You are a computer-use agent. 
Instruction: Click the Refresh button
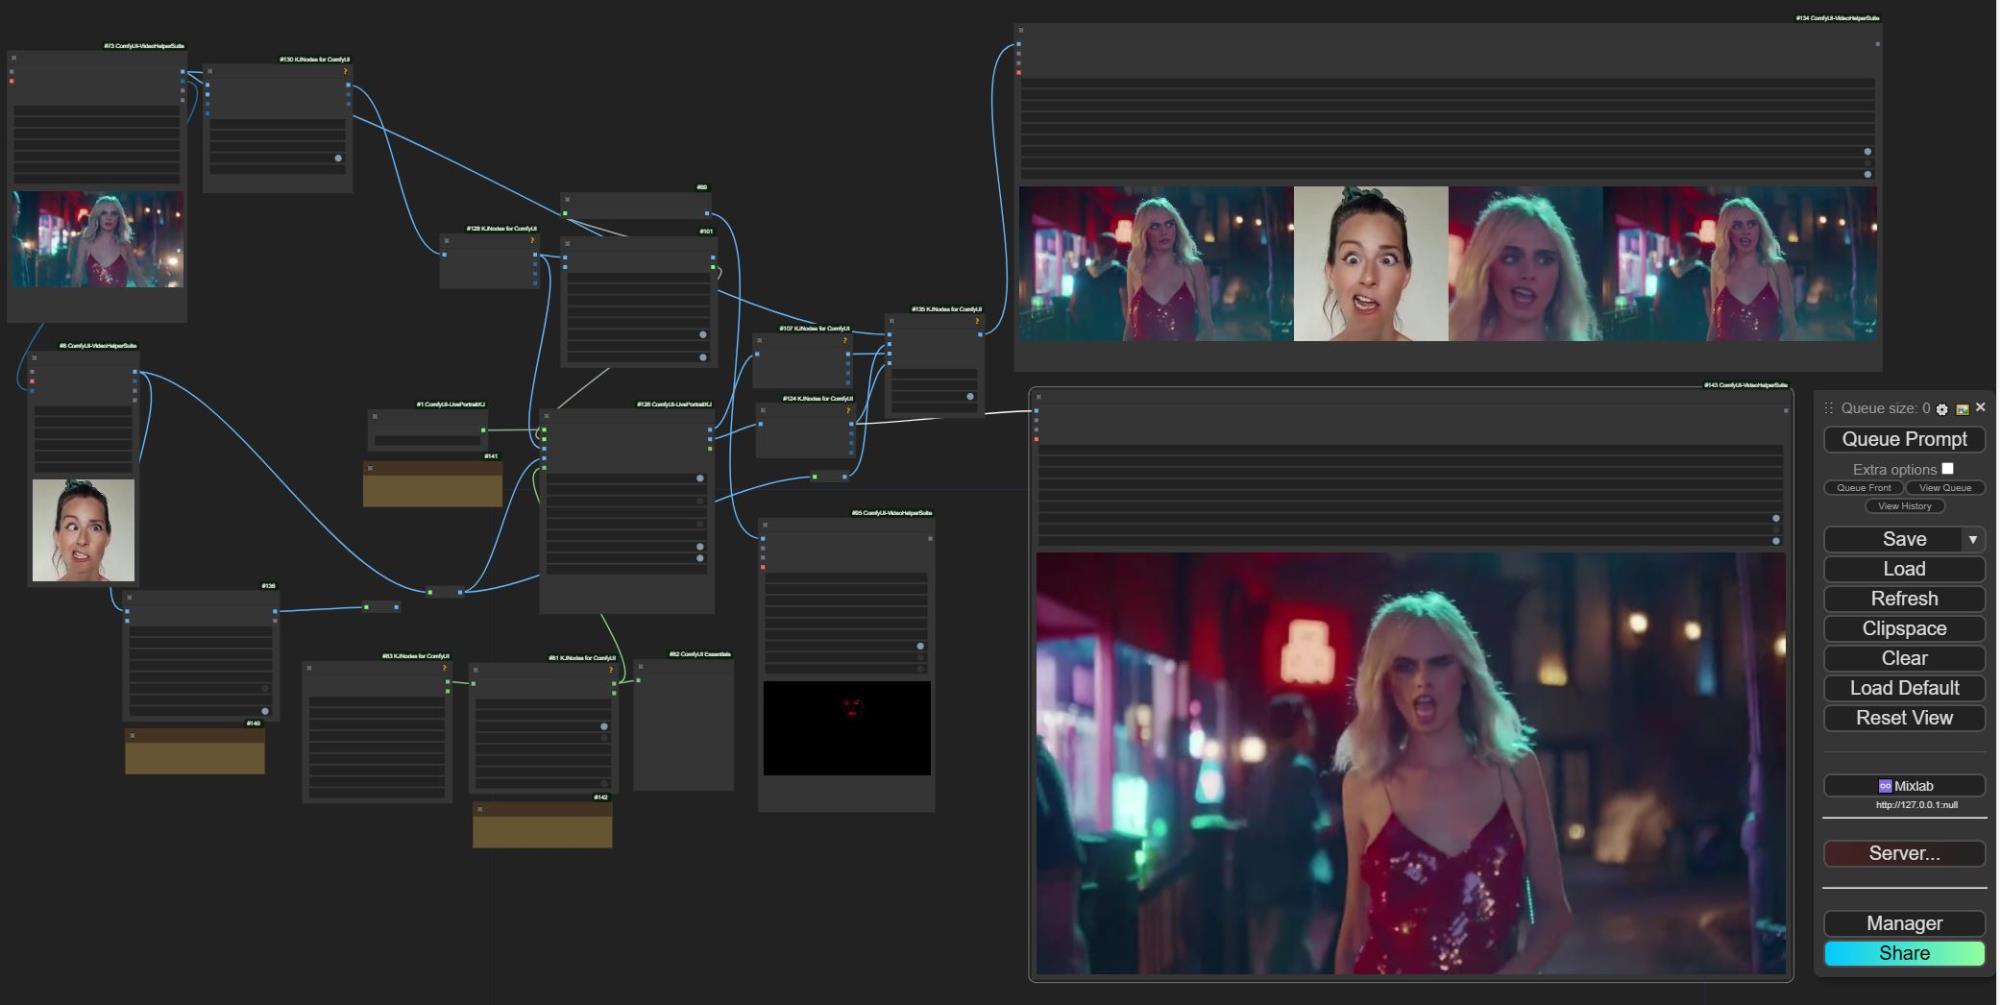click(x=1904, y=599)
